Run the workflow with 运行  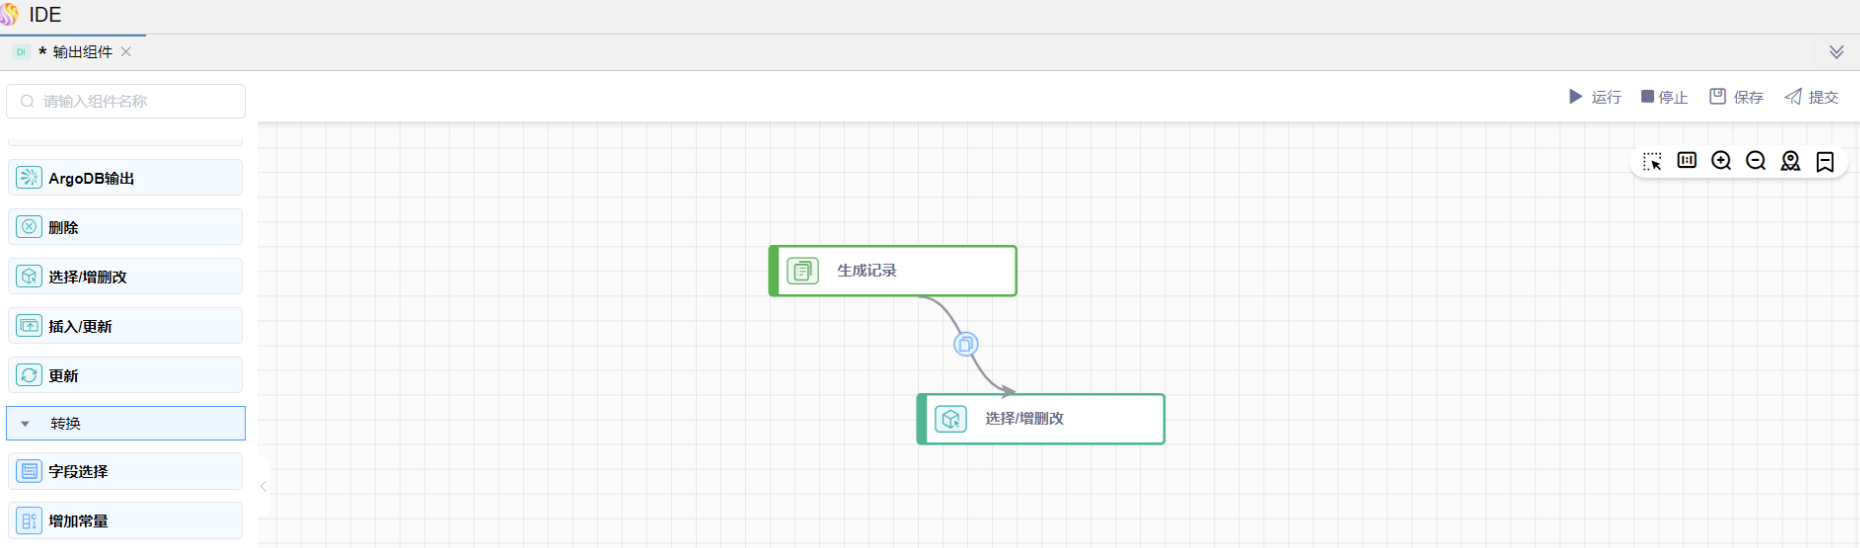(x=1595, y=97)
